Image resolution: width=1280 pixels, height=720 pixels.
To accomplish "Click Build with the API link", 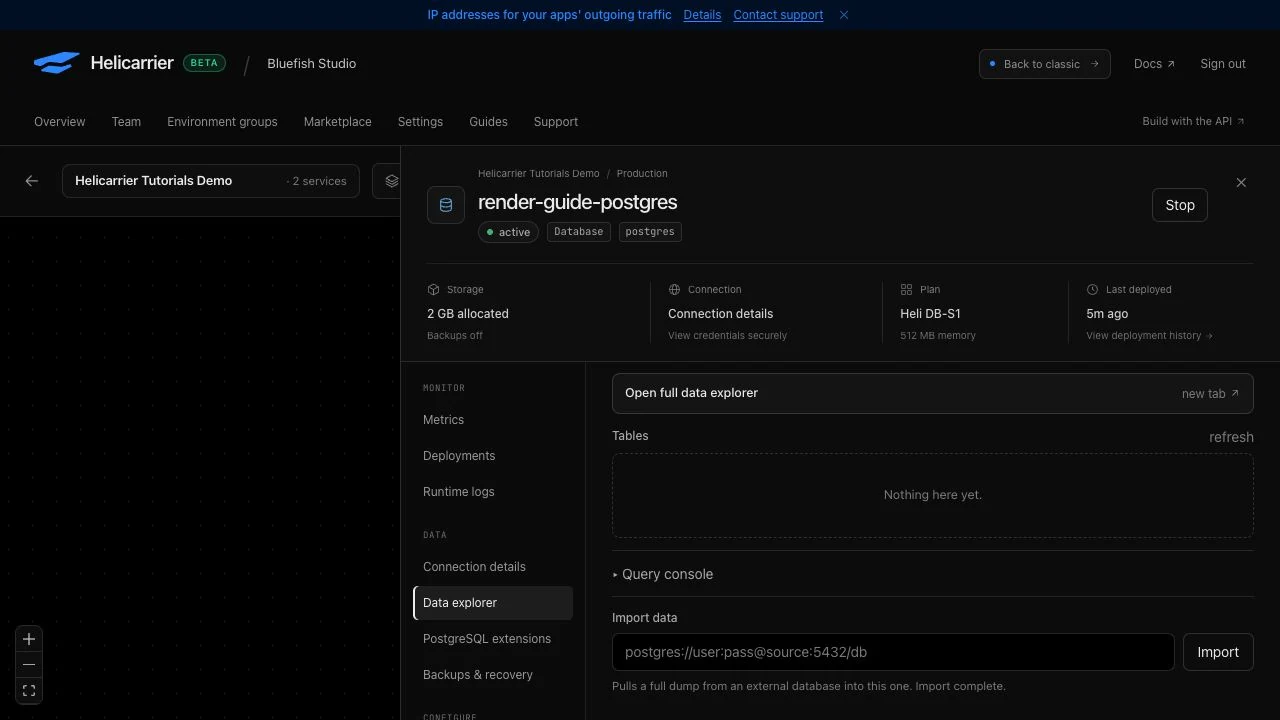I will [x=1193, y=122].
